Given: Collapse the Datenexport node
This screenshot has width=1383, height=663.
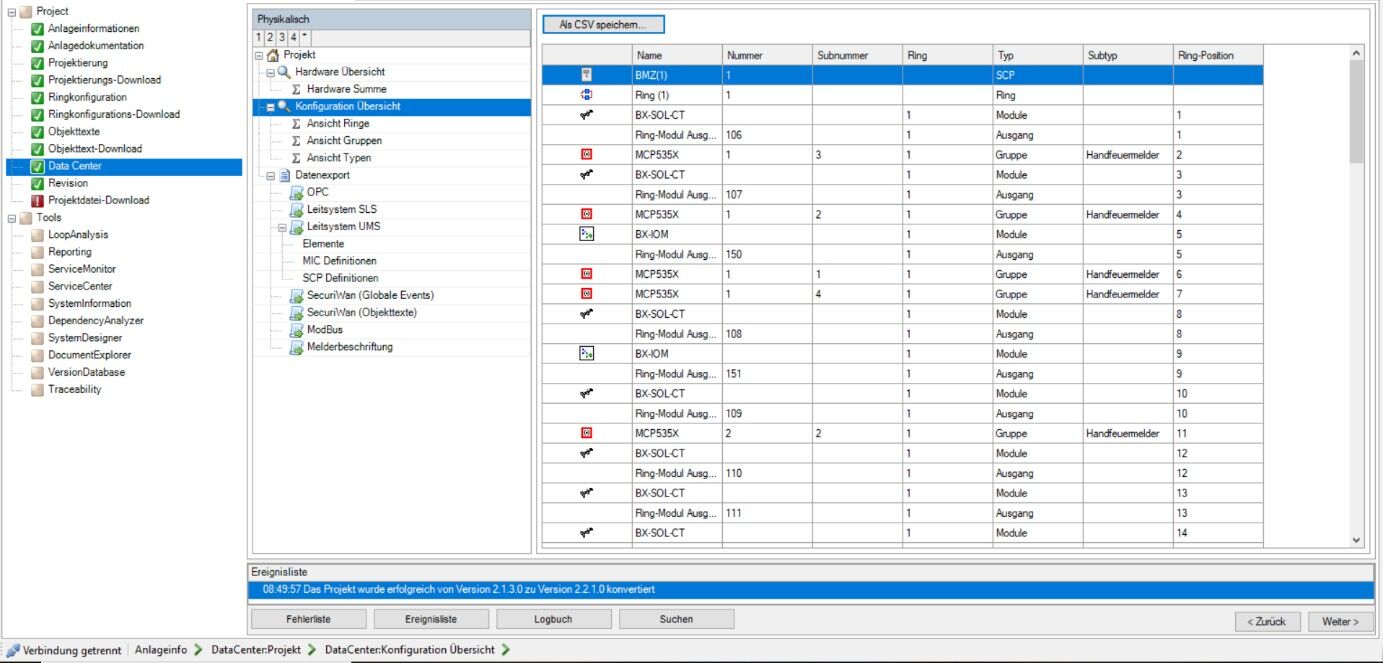Looking at the screenshot, I should (x=271, y=176).
